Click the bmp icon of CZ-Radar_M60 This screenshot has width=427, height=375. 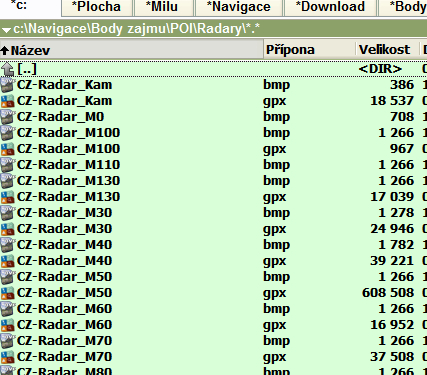pos(7,309)
